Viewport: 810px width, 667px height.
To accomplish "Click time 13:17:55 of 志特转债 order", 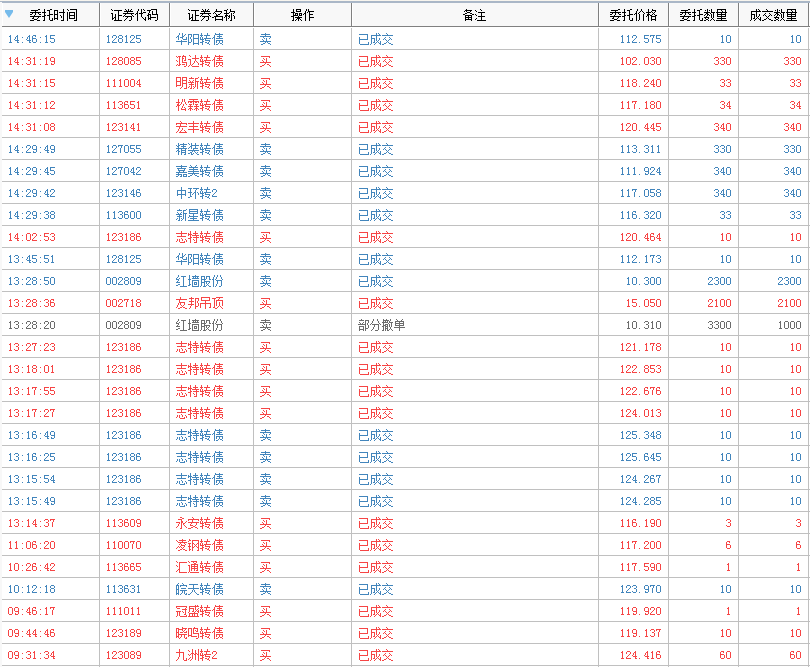I will pyautogui.click(x=32, y=391).
